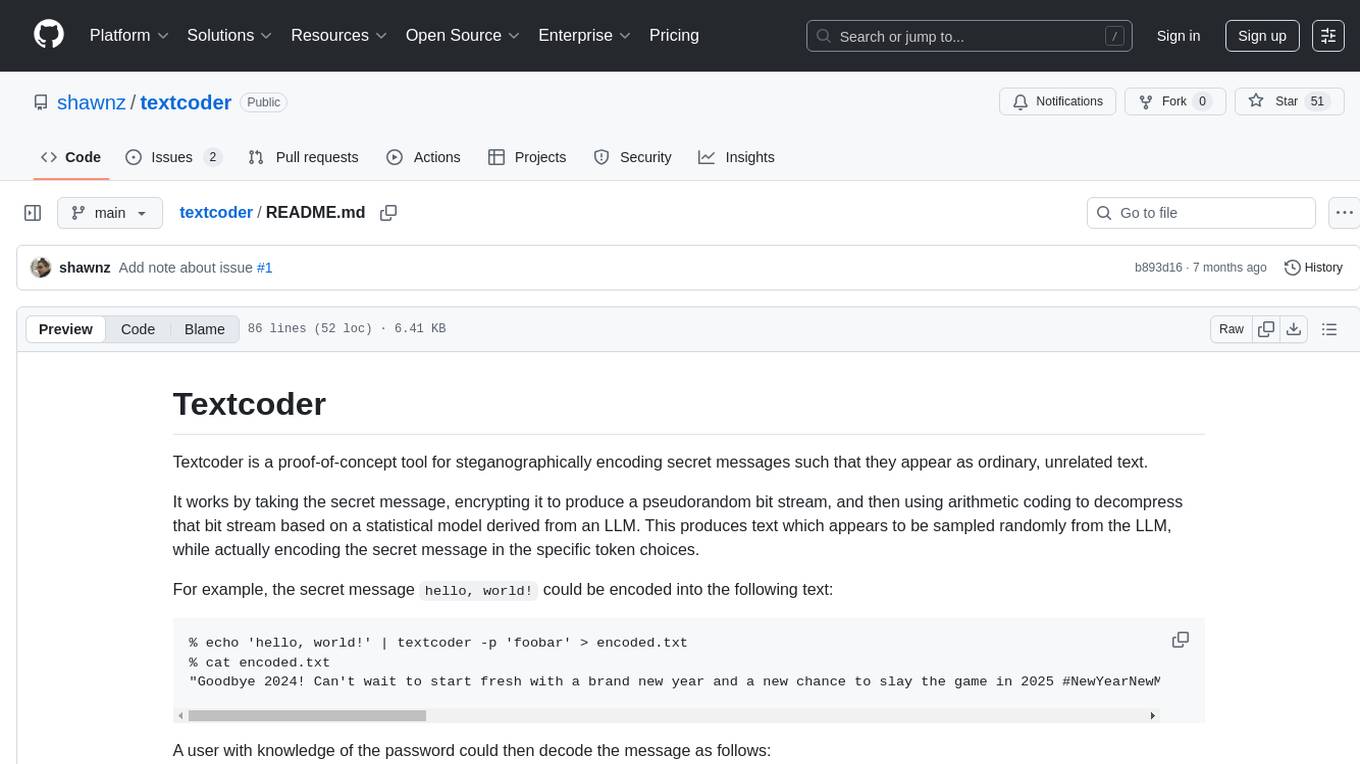The height and width of the screenshot is (764, 1360).
Task: Open the Security tab
Action: tap(632, 157)
